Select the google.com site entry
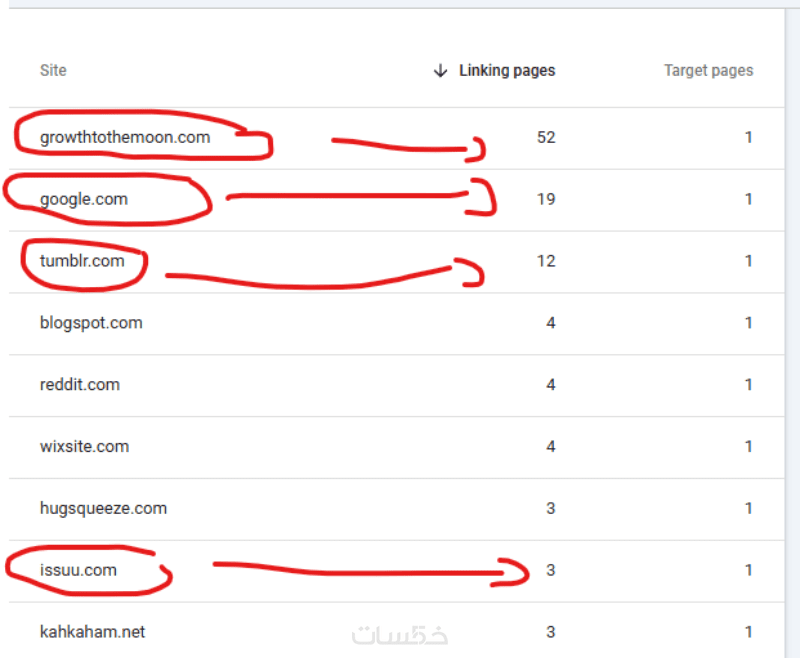 [84, 200]
